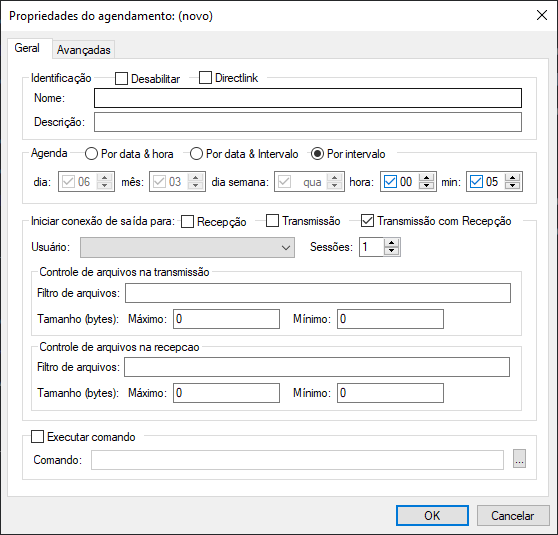Enable the Desabilitar checkbox
The width and height of the screenshot is (558, 535).
(121, 79)
